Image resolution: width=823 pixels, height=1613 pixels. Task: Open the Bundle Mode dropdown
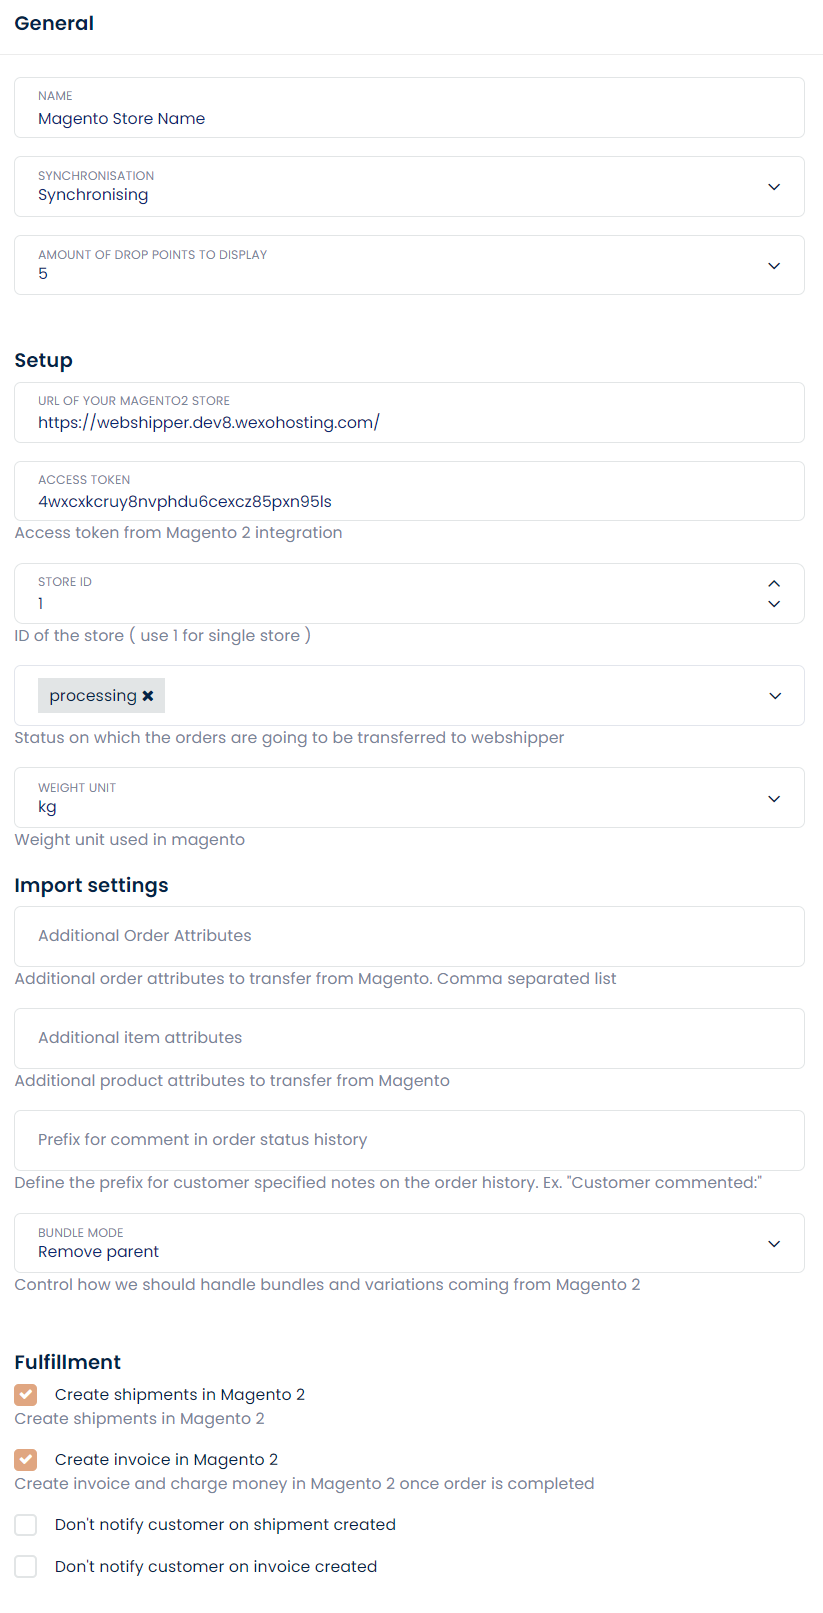pos(774,1244)
